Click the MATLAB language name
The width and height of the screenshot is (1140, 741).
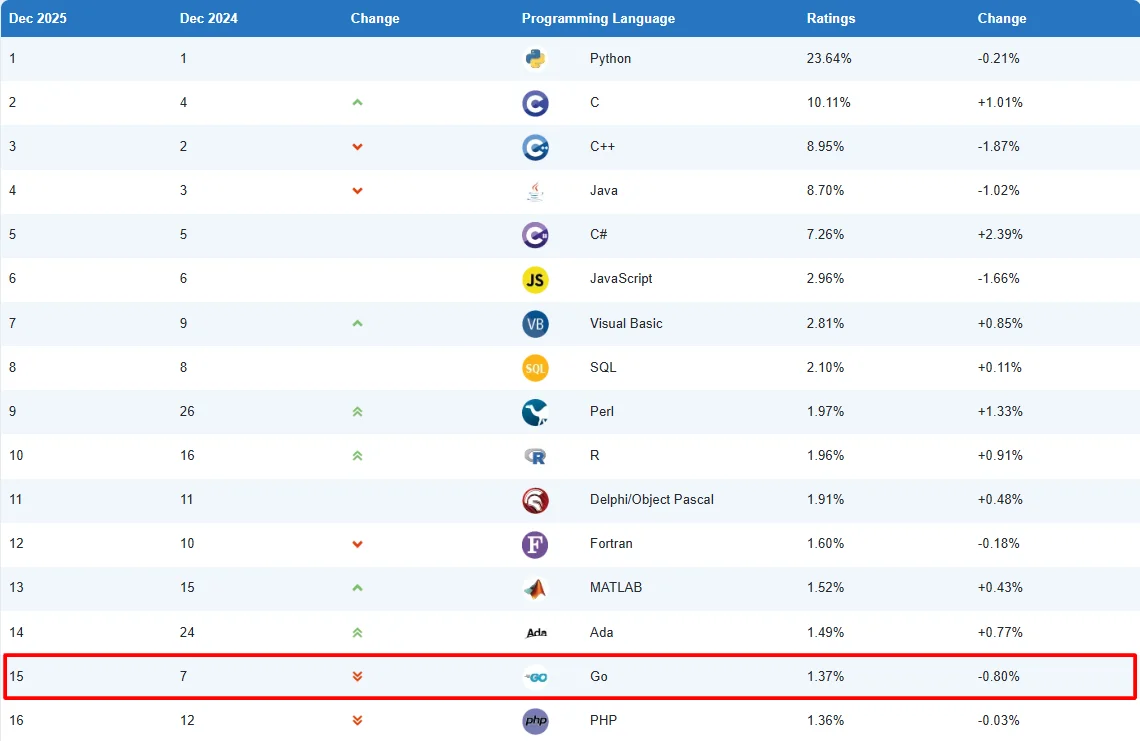click(616, 587)
